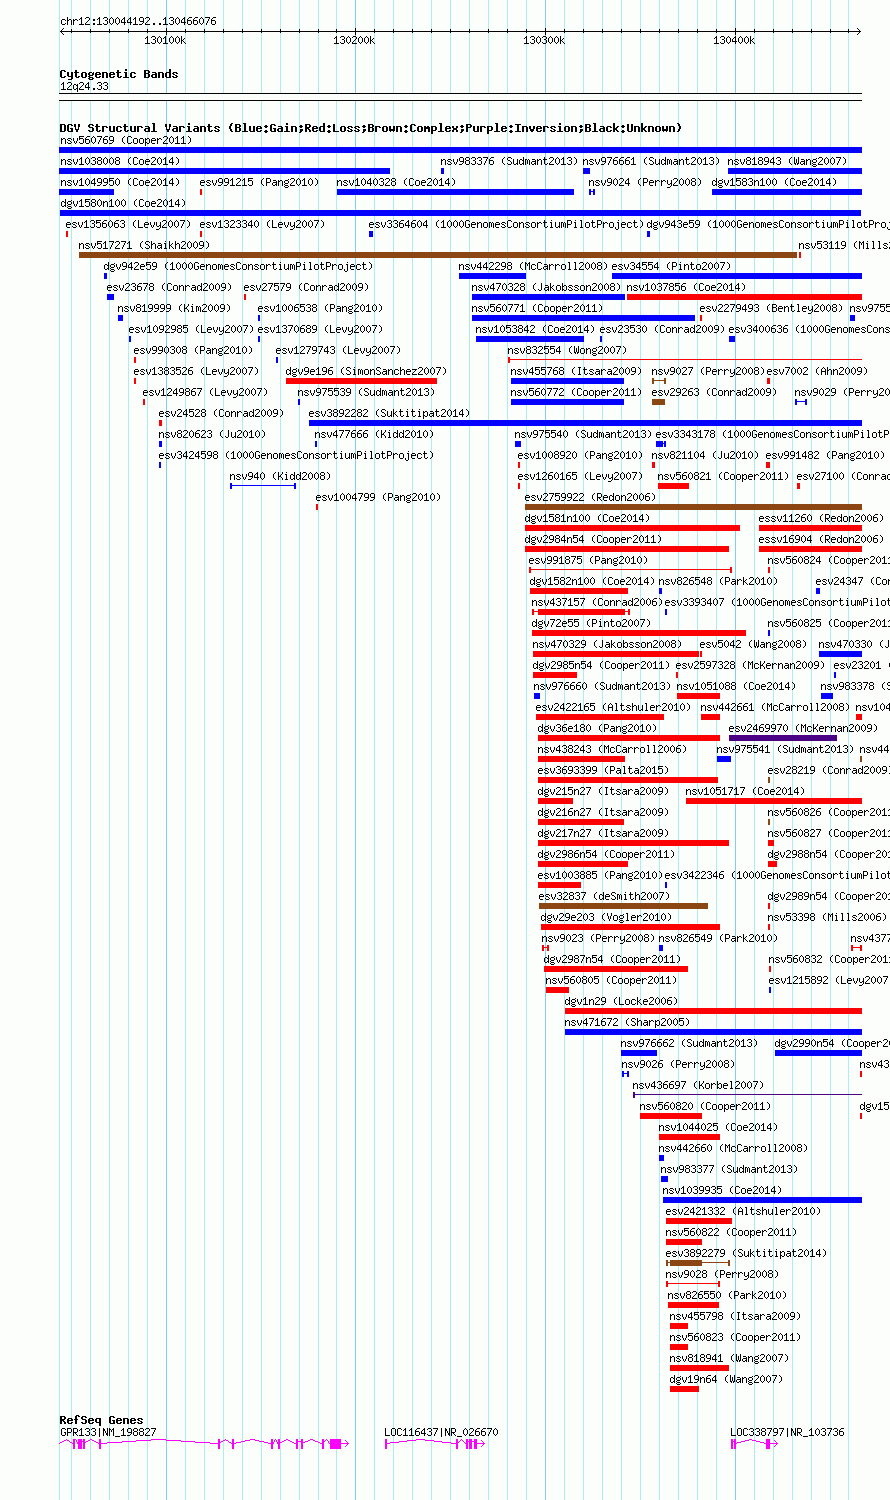The width and height of the screenshot is (890, 1500).
Task: Click the esv3892279 (Suktitipat2014) label
Action: tap(746, 1253)
